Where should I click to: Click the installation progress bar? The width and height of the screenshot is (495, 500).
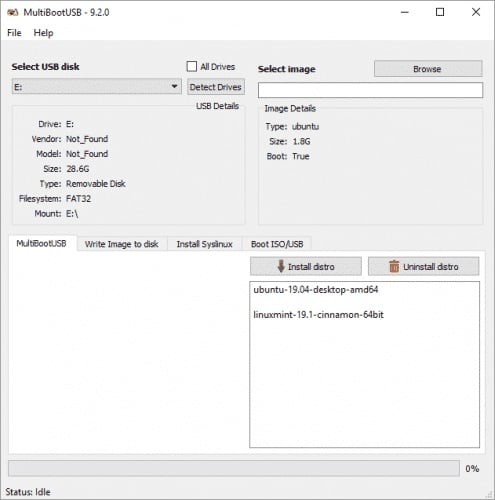[x=234, y=468]
